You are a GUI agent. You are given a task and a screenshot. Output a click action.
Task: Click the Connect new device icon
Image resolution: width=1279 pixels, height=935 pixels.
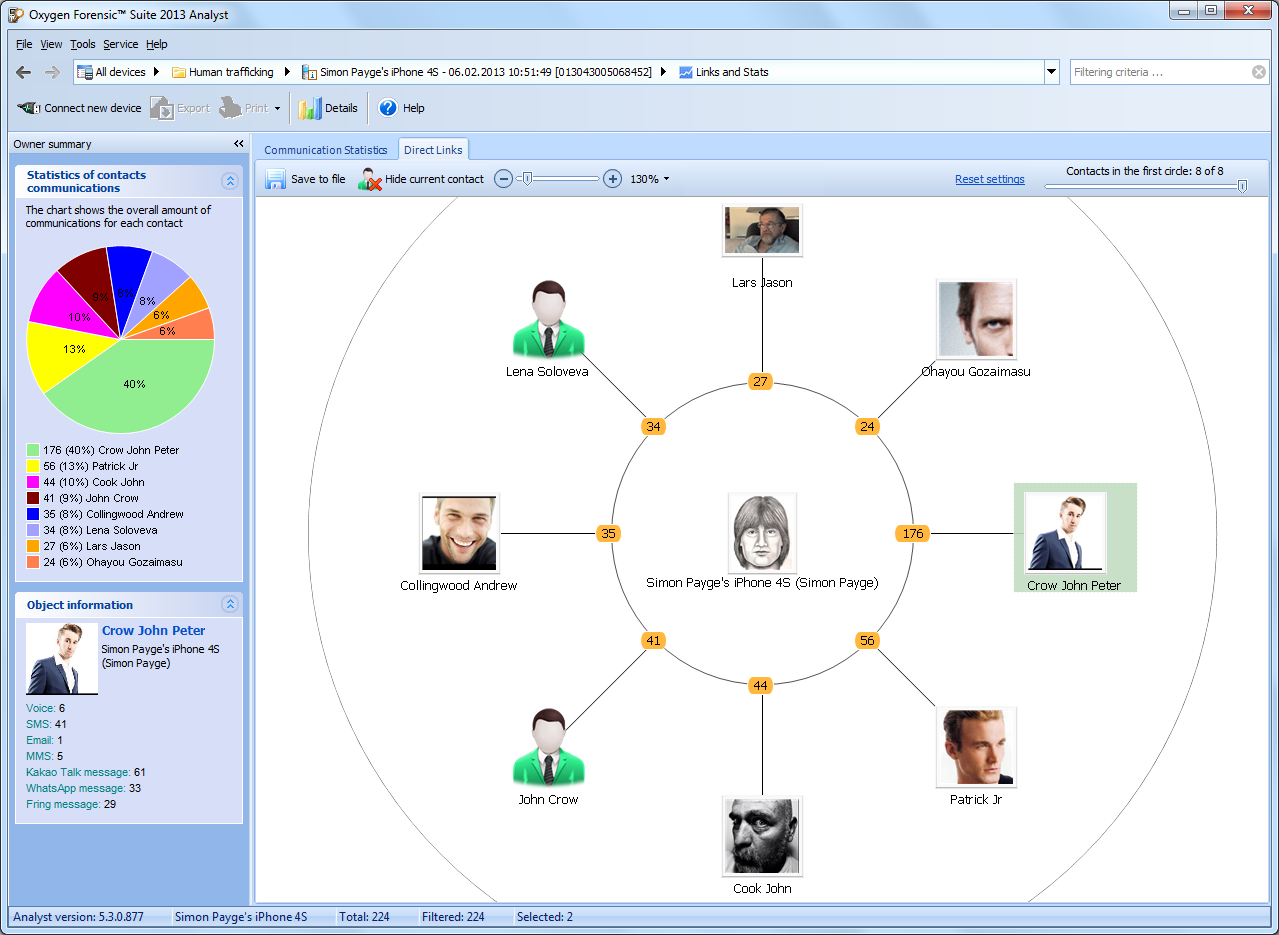click(29, 108)
